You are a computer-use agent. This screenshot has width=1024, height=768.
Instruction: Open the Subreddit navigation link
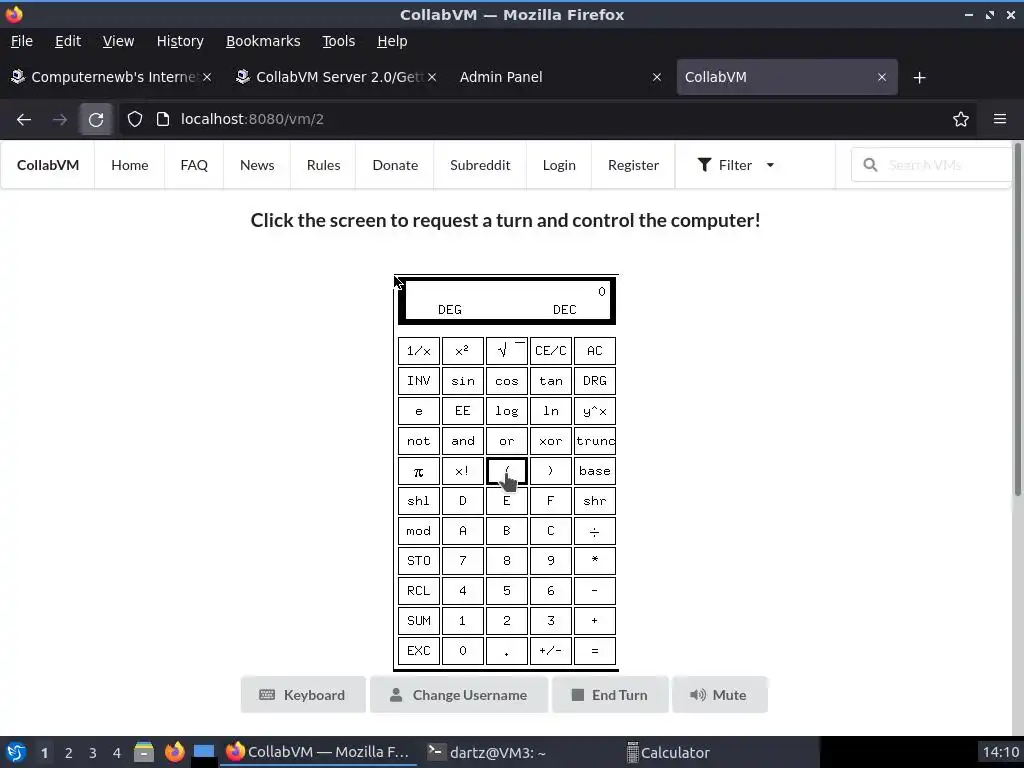tap(480, 165)
